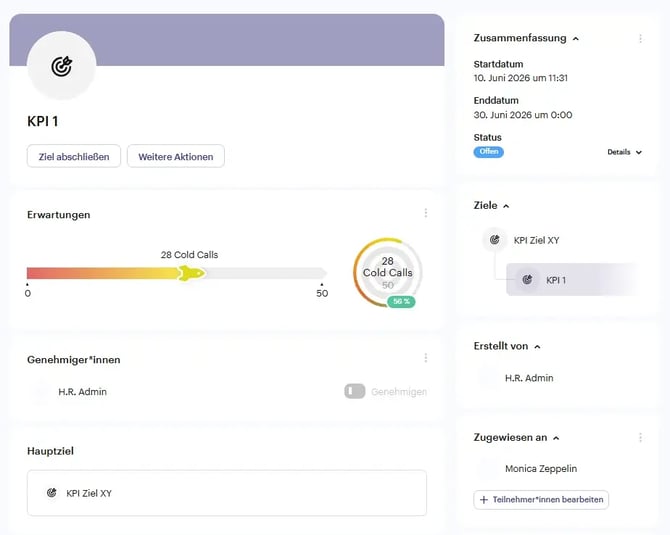The width and height of the screenshot is (670, 535).
Task: Open the KPI Ziel XY Hauptziel card
Action: (226, 493)
